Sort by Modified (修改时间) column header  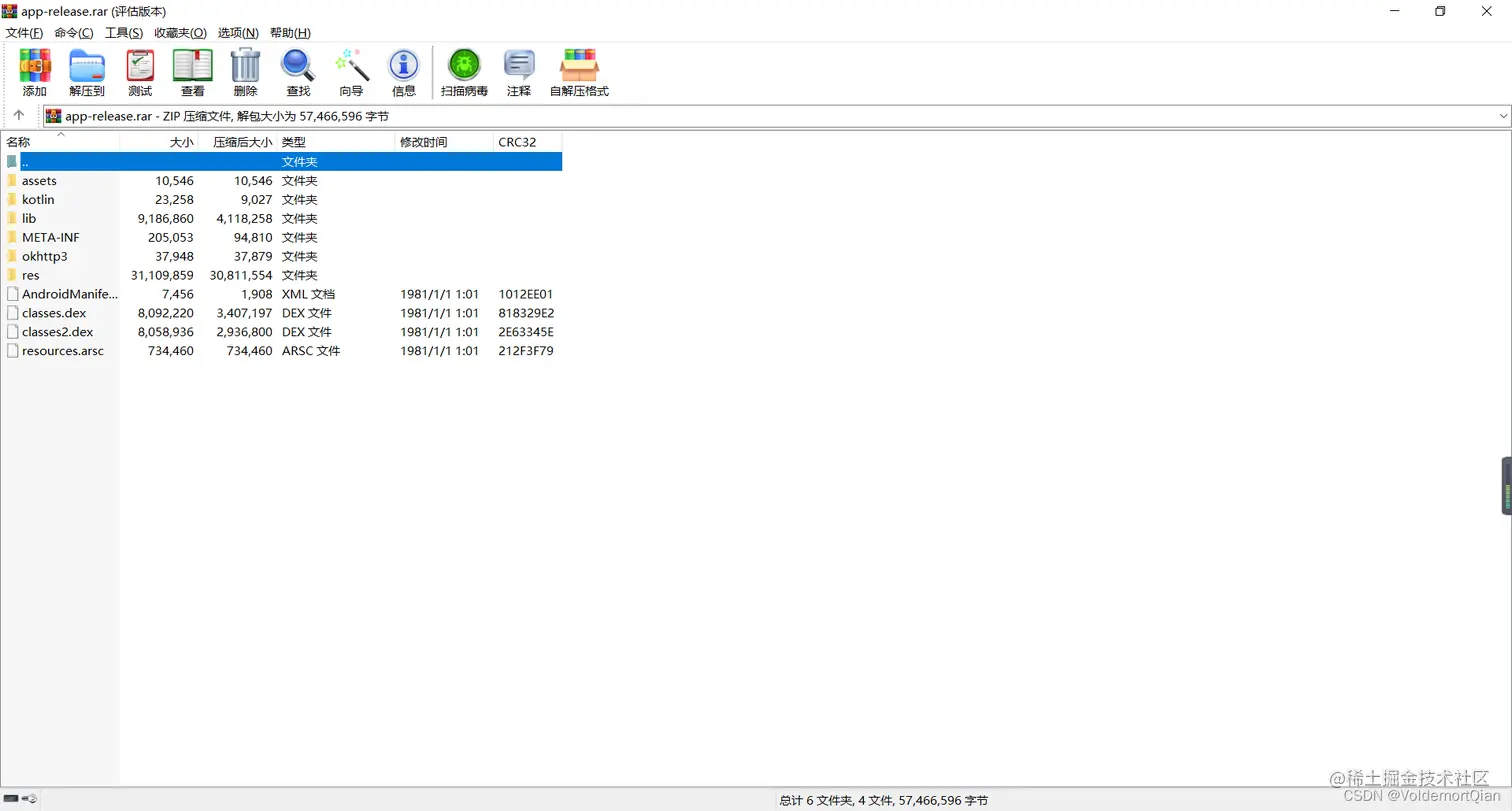point(444,142)
